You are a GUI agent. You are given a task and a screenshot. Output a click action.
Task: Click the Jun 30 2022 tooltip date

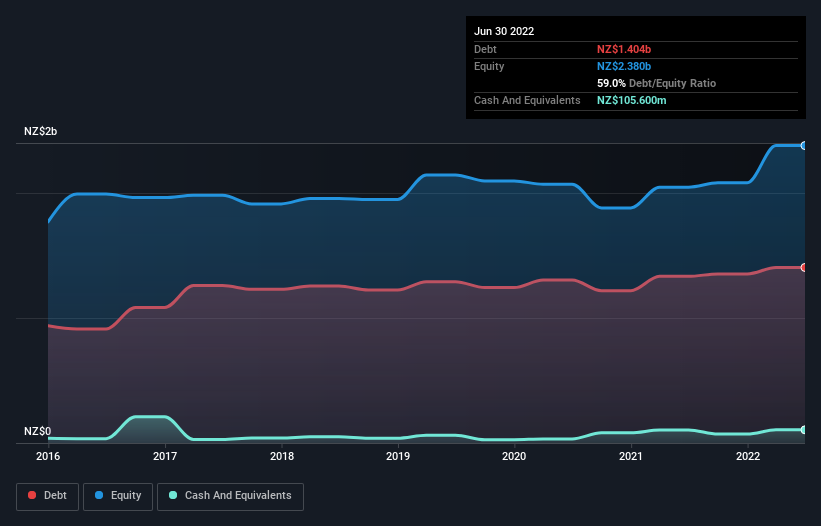pyautogui.click(x=504, y=31)
